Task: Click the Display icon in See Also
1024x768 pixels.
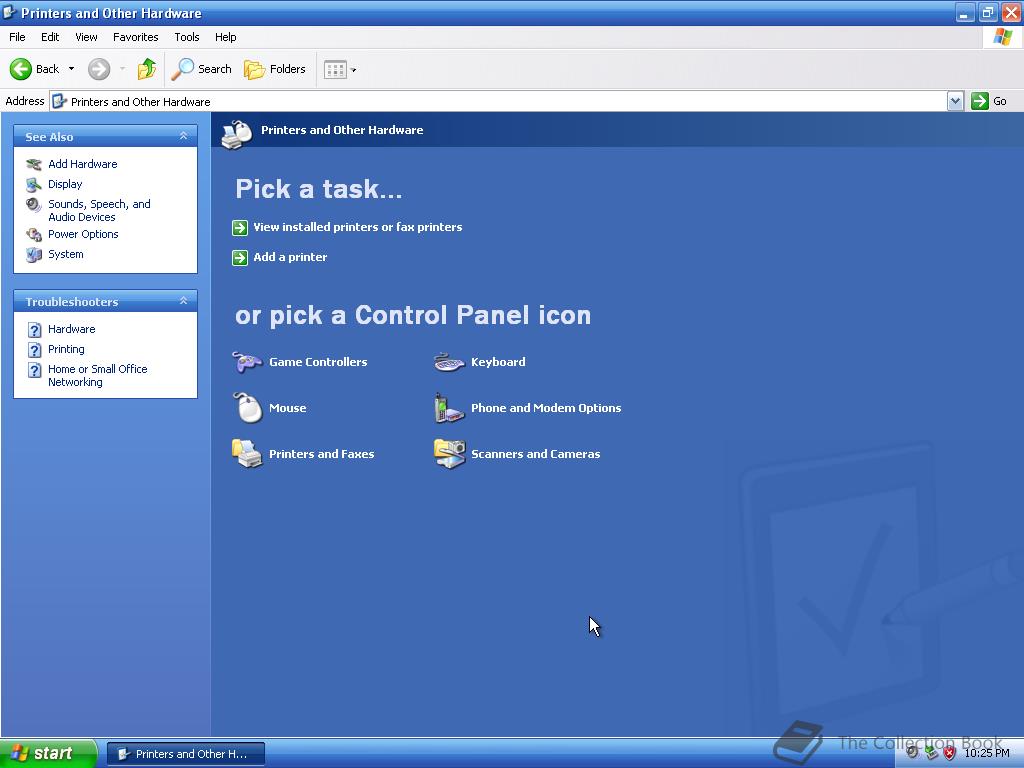Action: point(34,184)
